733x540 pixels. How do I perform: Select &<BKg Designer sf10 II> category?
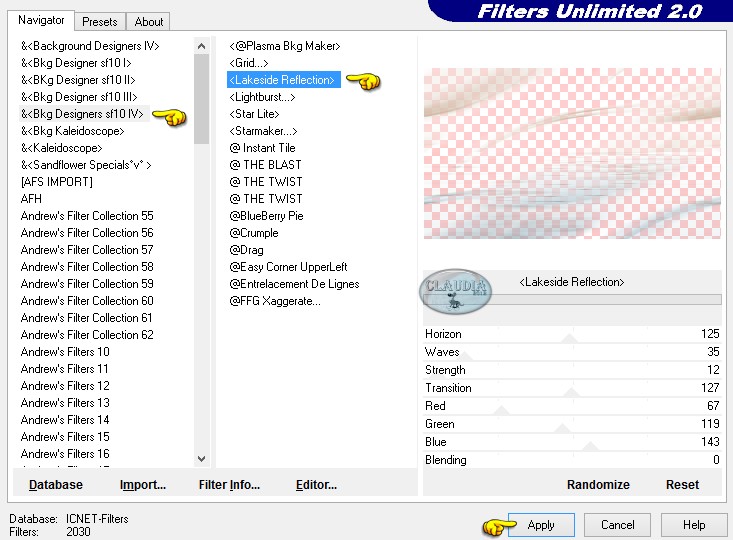pyautogui.click(x=78, y=80)
